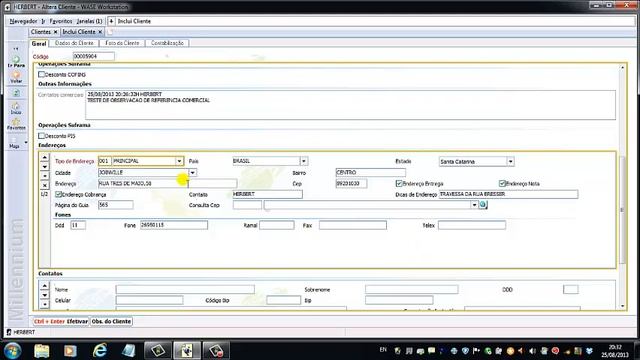Screen dimensions: 640x360
Task: Switch to the Foto do Cliente tab
Action: (122, 43)
